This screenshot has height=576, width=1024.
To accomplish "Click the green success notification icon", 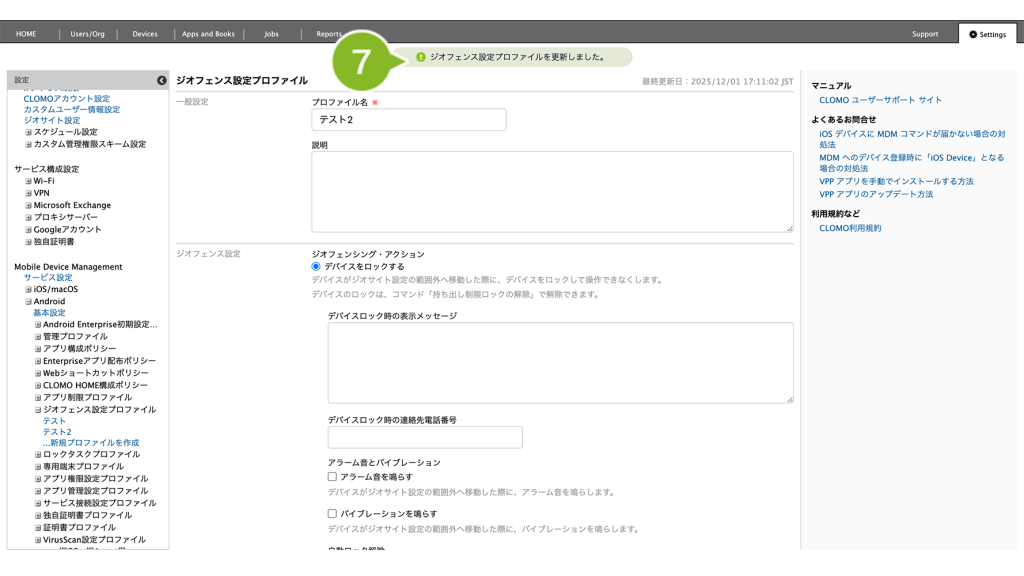I will pyautogui.click(x=420, y=57).
